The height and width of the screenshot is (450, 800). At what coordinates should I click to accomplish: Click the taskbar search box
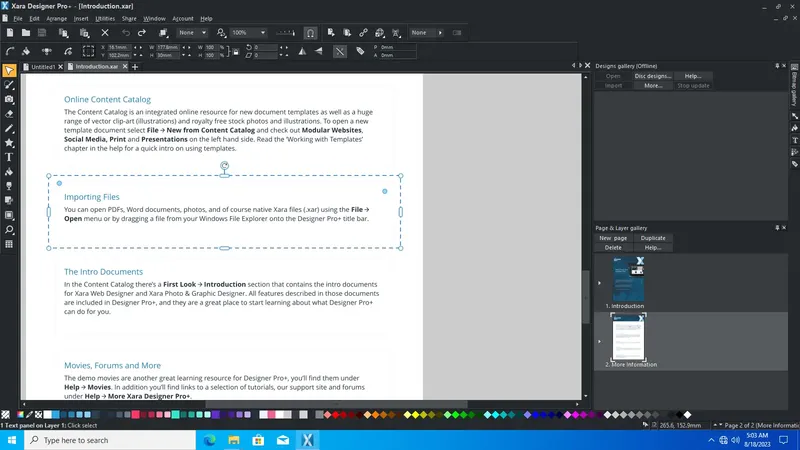point(110,440)
